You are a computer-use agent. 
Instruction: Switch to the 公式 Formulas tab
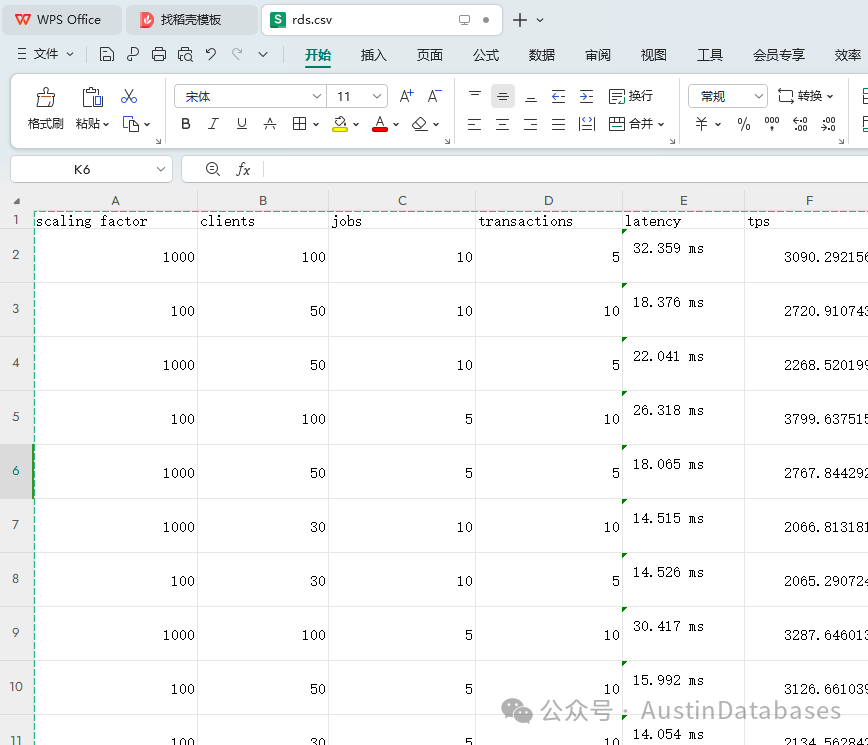pos(486,55)
